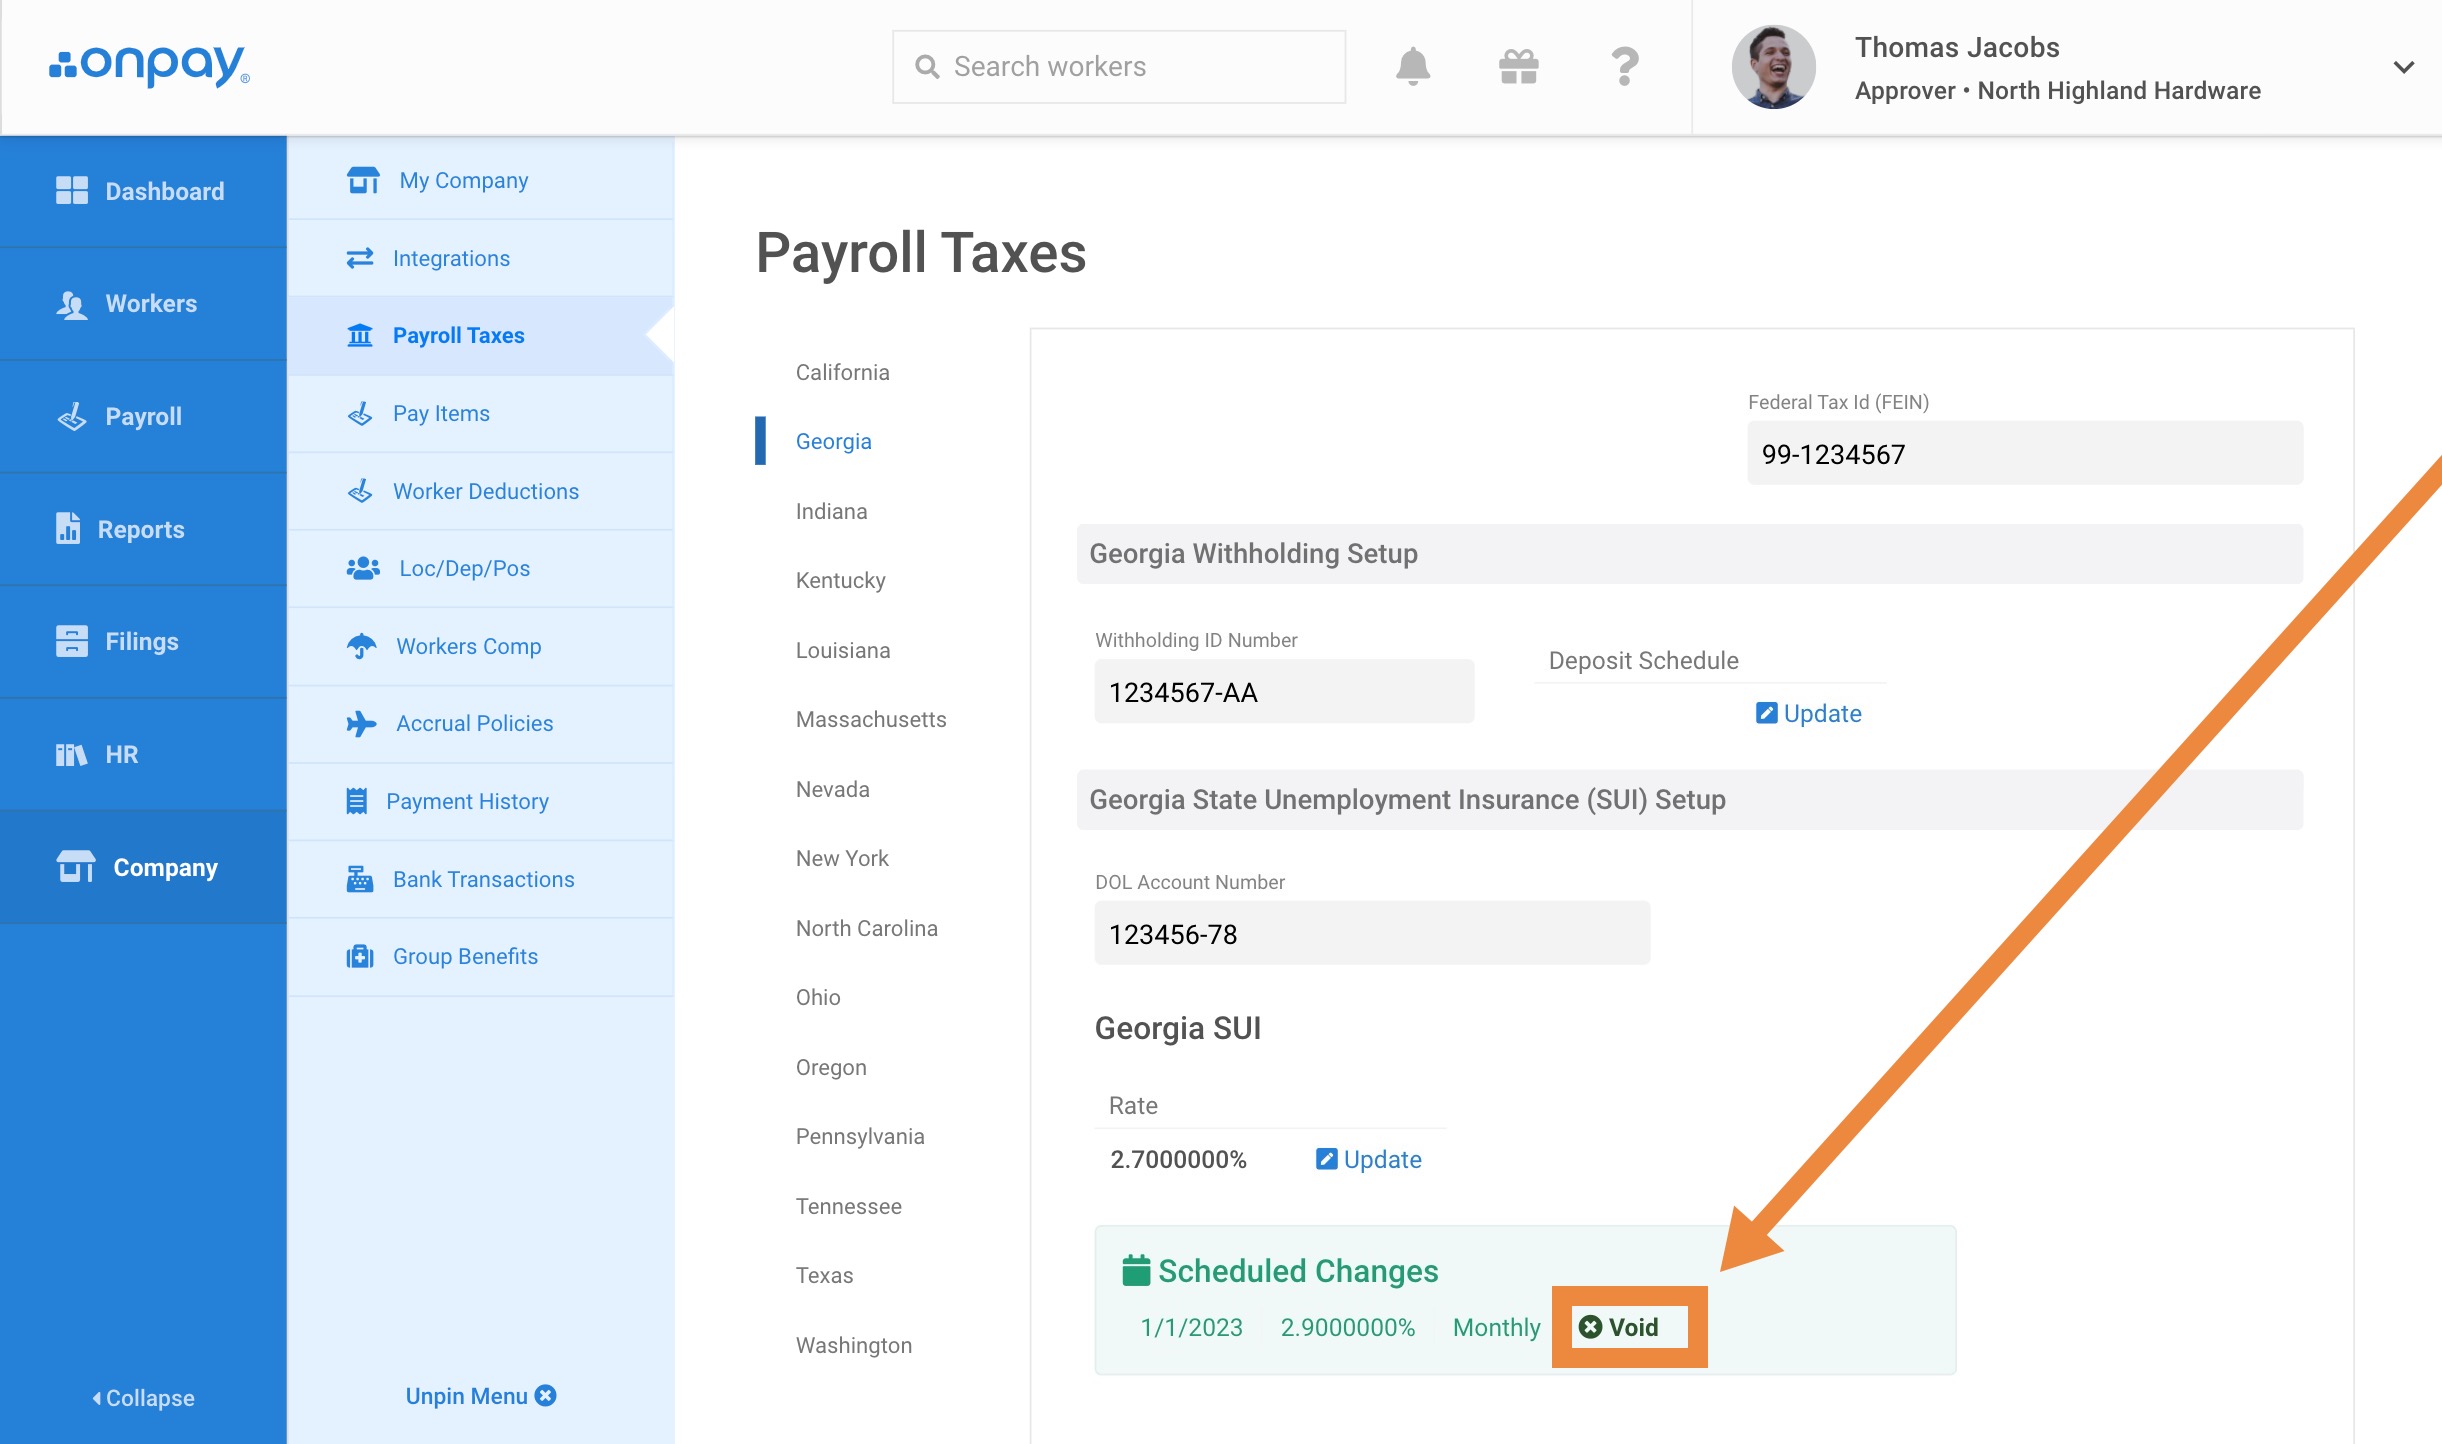Click scheduled date 1/1/2023
The width and height of the screenshot is (2442, 1444).
pos(1192,1327)
